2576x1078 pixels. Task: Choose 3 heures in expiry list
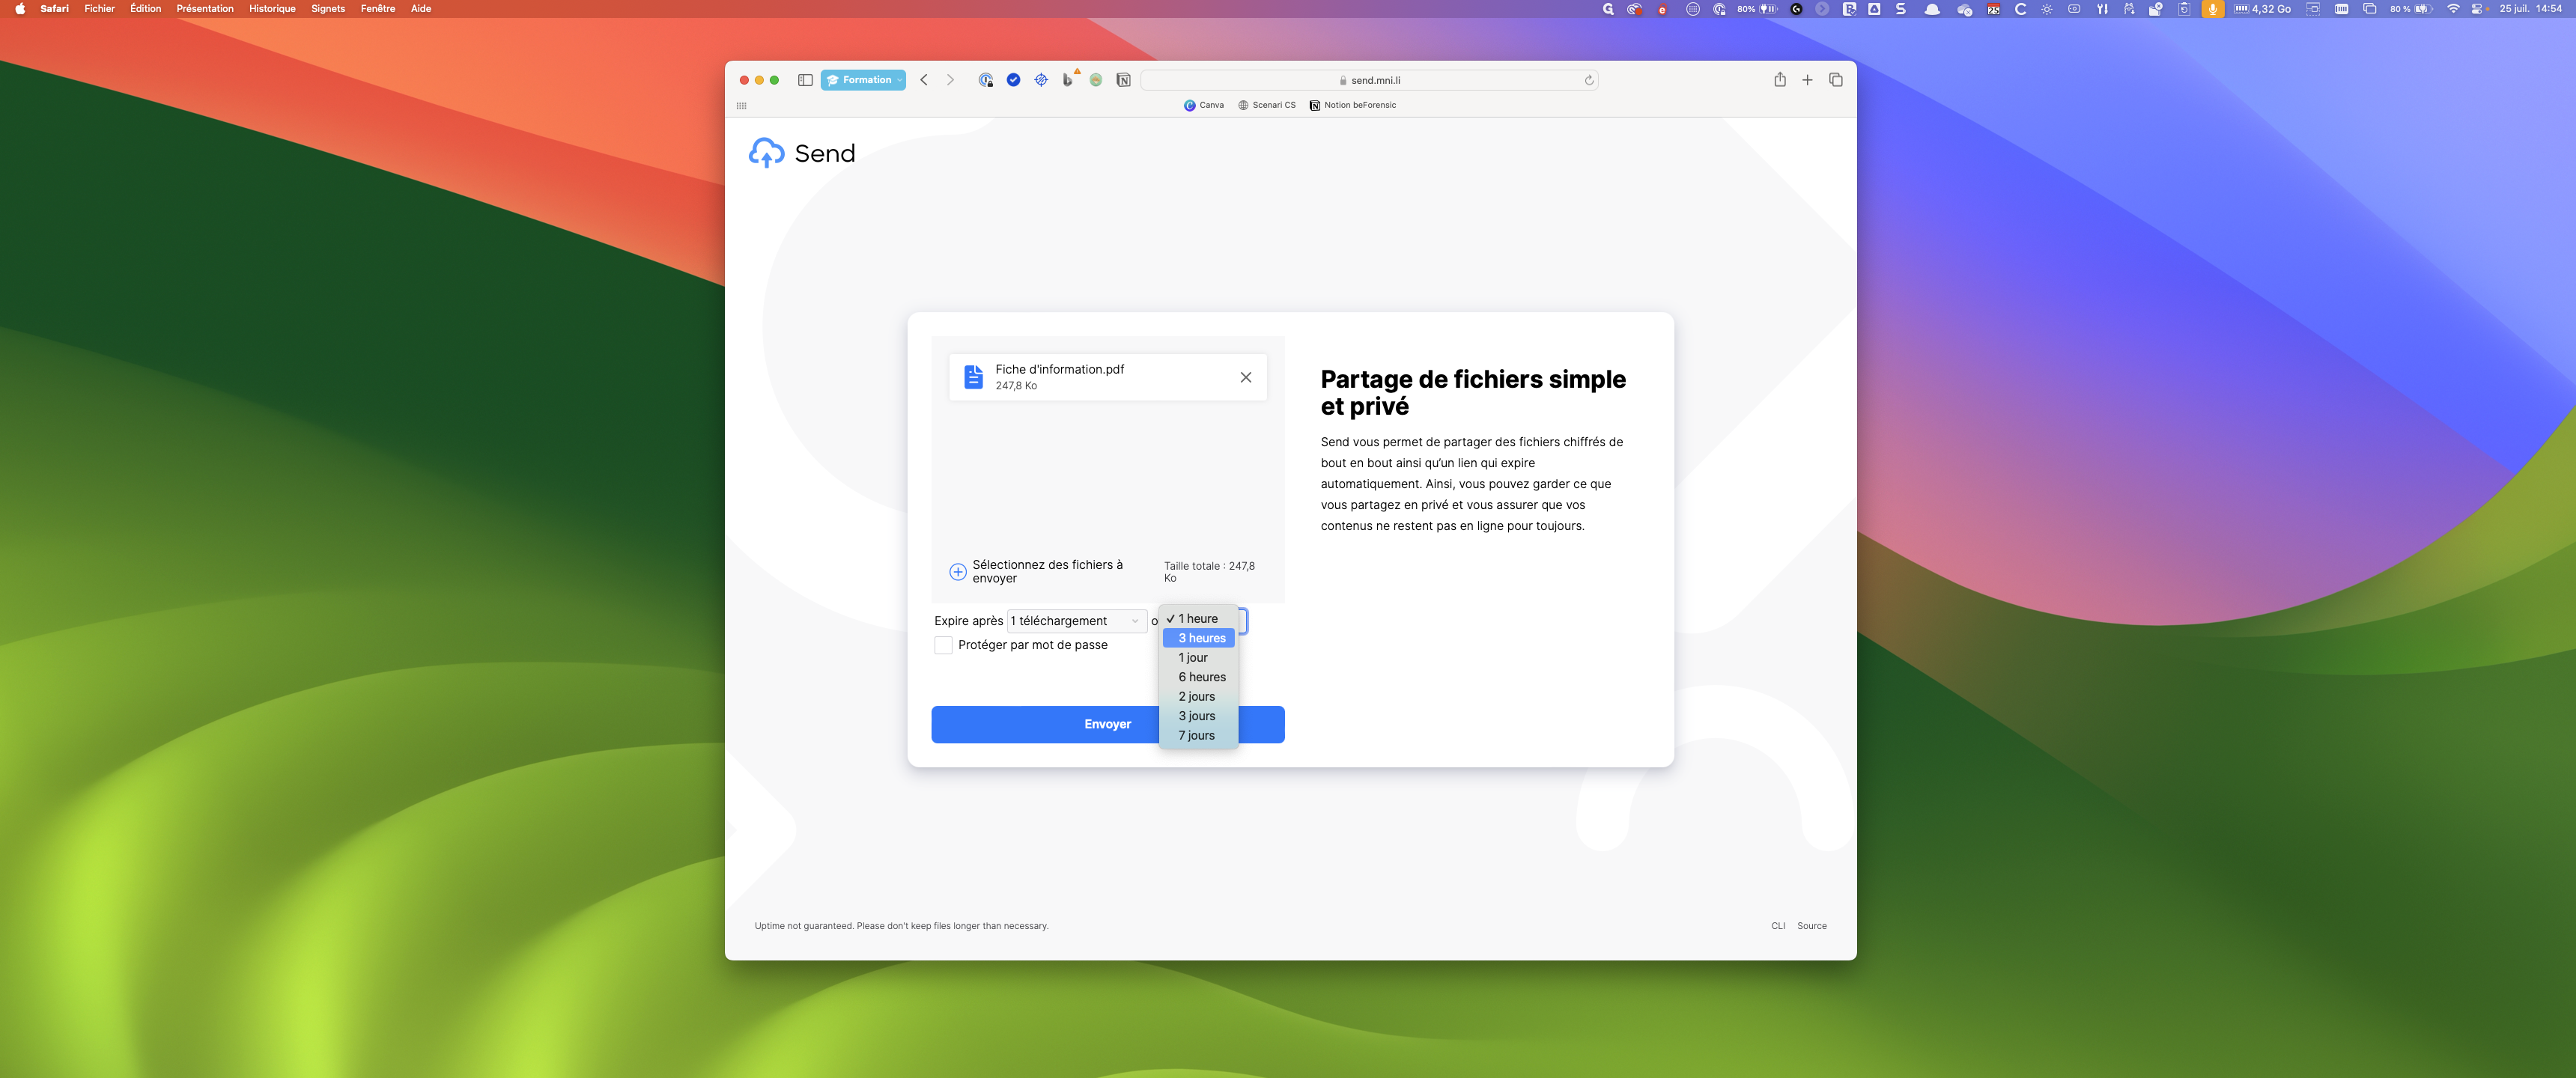pyautogui.click(x=1198, y=638)
